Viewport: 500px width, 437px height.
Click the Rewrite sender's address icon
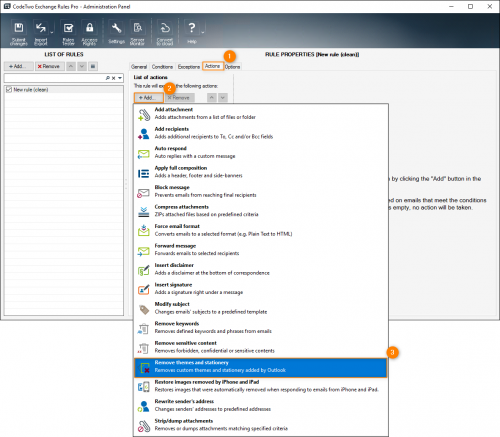point(144,406)
